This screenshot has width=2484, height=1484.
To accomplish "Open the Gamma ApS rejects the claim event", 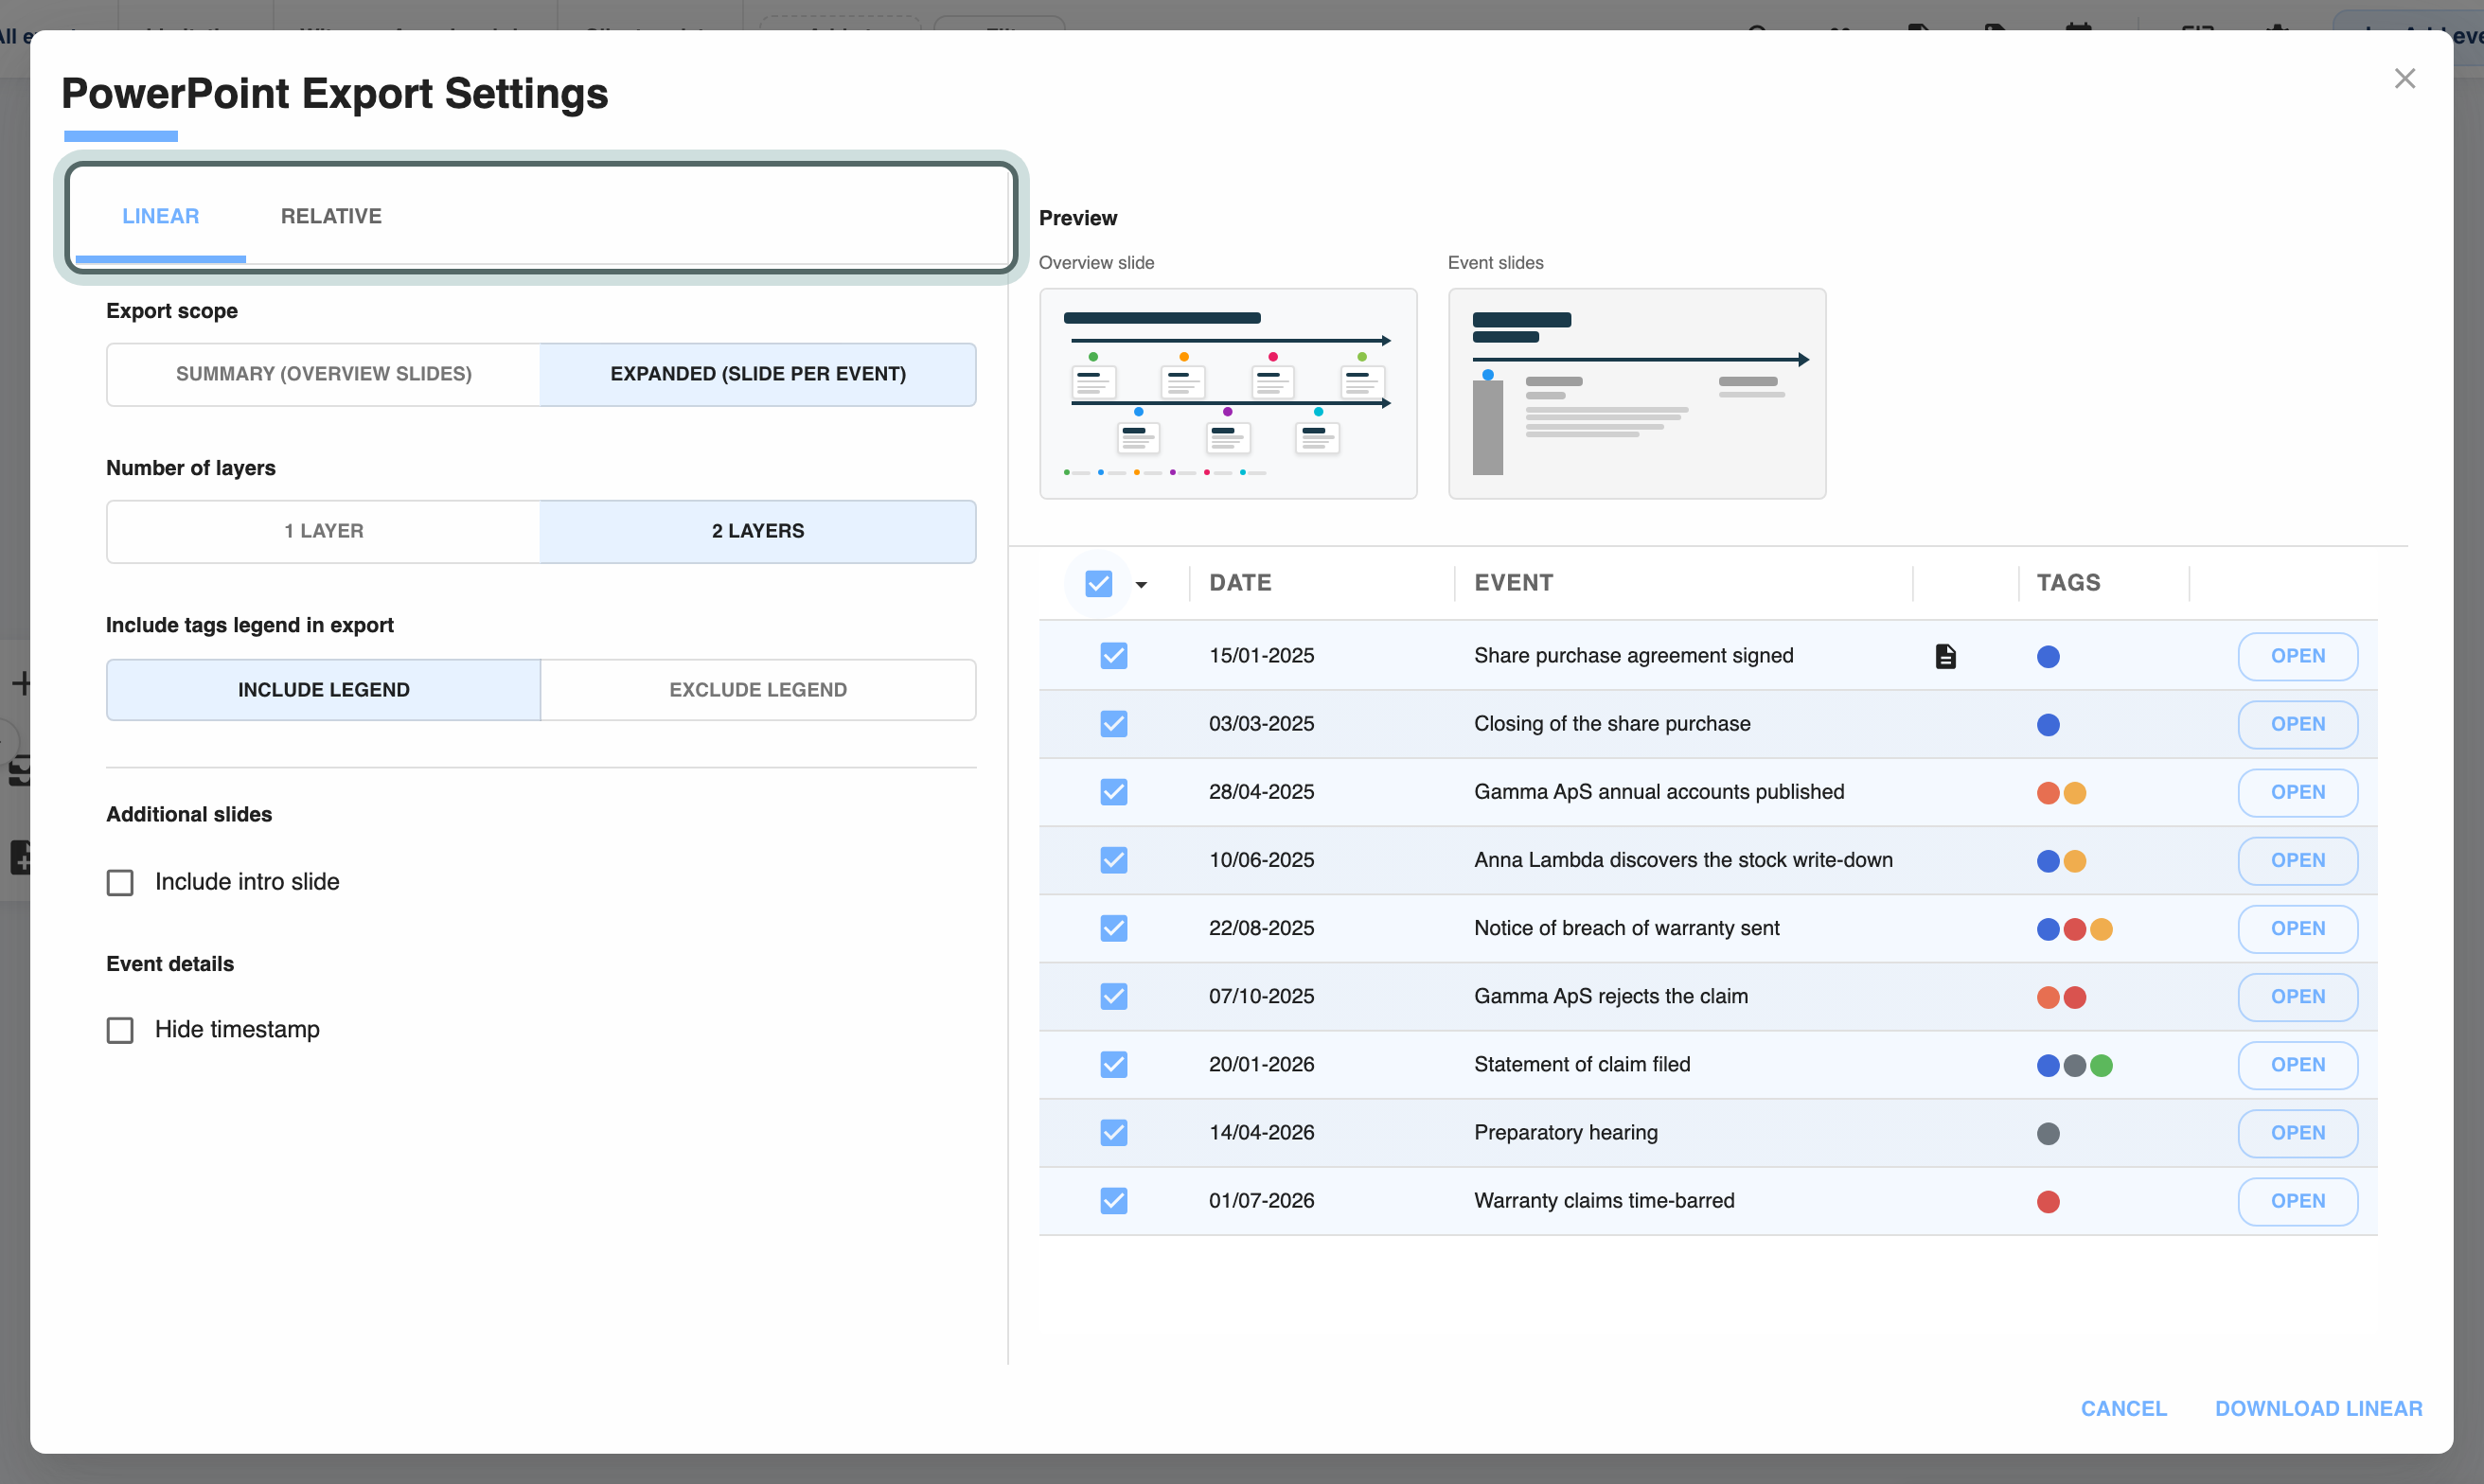I will (2297, 996).
